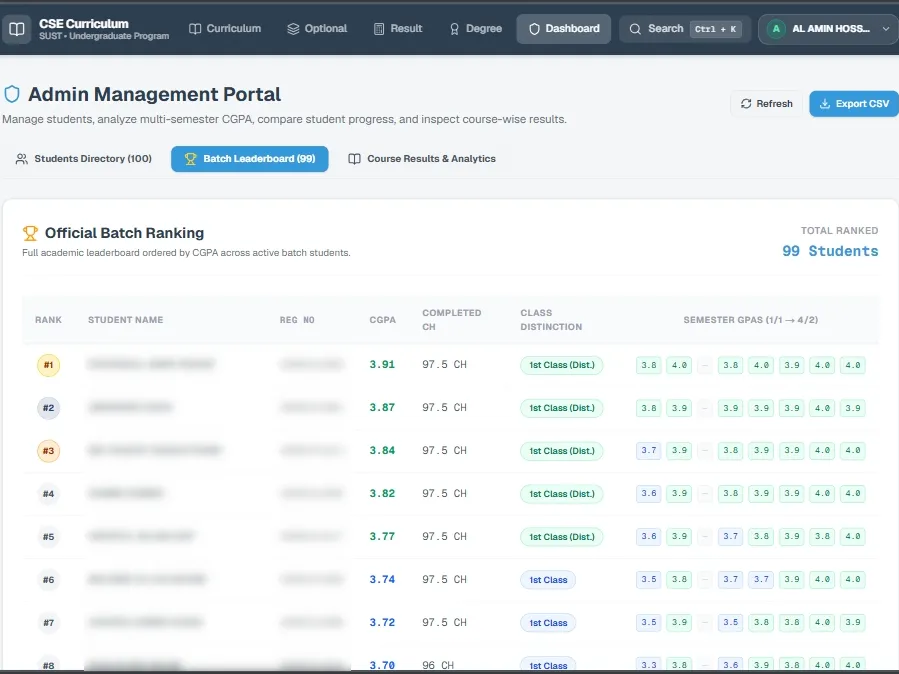Click 99 Students total ranked count
Image resolution: width=899 pixels, height=674 pixels.
830,251
